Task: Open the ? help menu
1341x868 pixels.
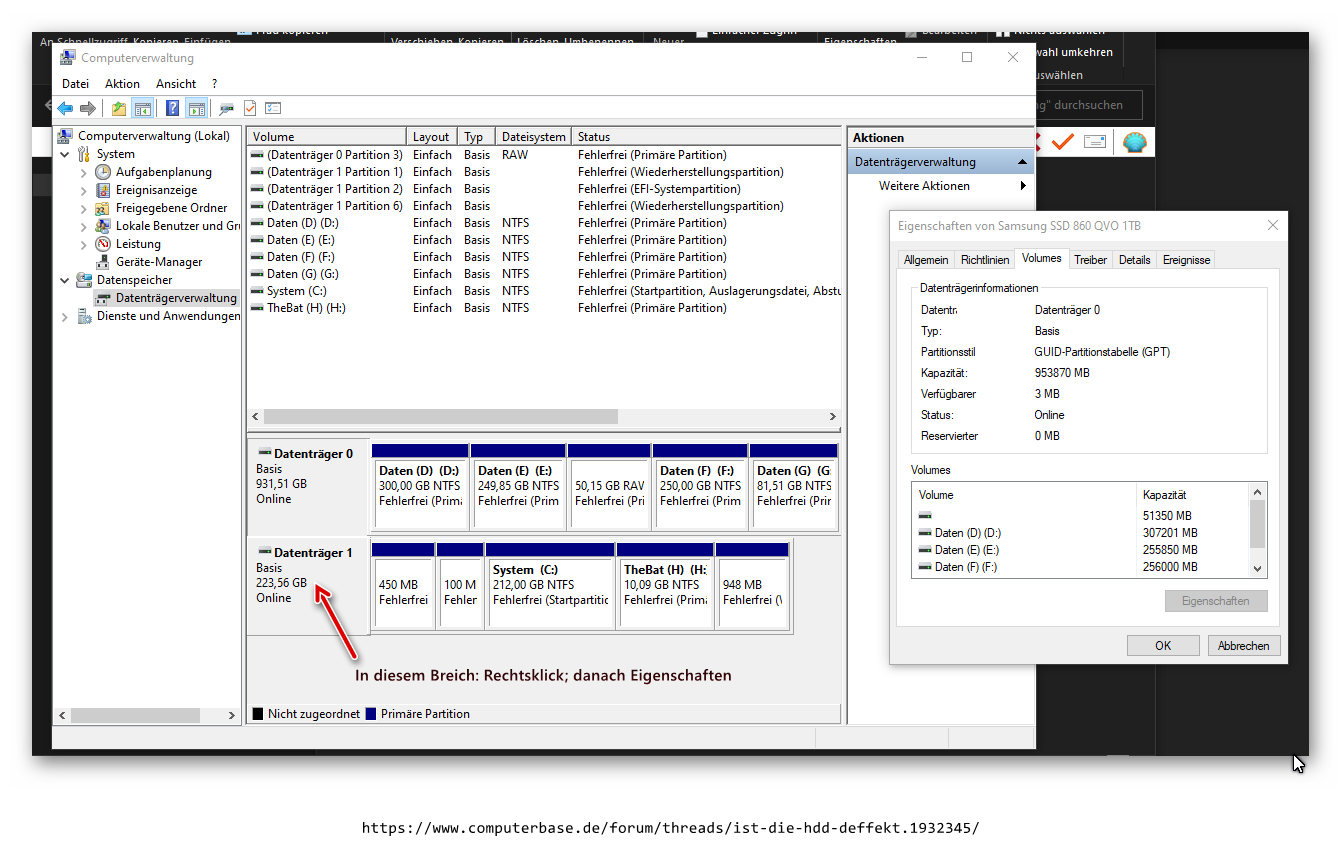Action: click(x=214, y=84)
